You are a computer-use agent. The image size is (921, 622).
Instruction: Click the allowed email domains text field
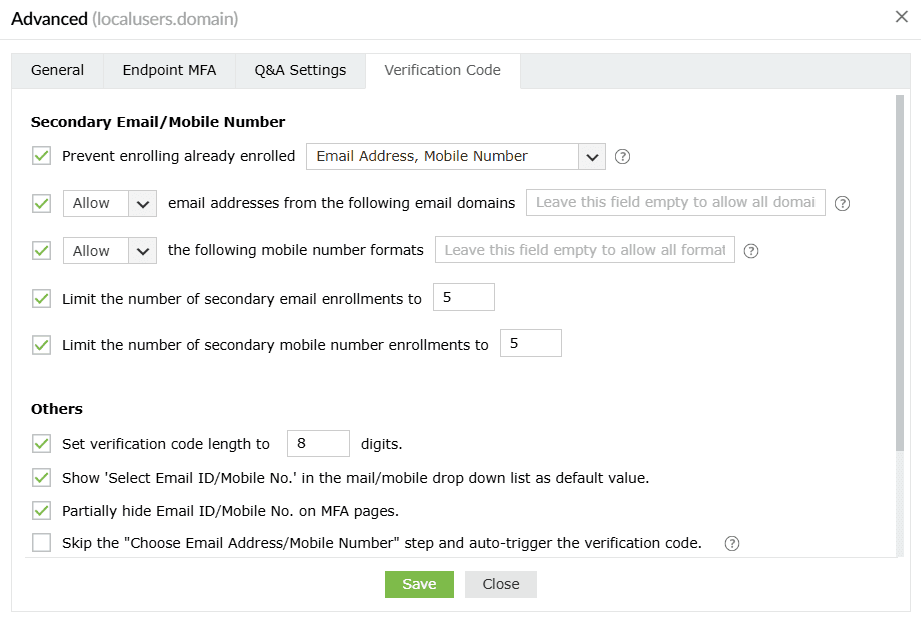[x=675, y=203]
